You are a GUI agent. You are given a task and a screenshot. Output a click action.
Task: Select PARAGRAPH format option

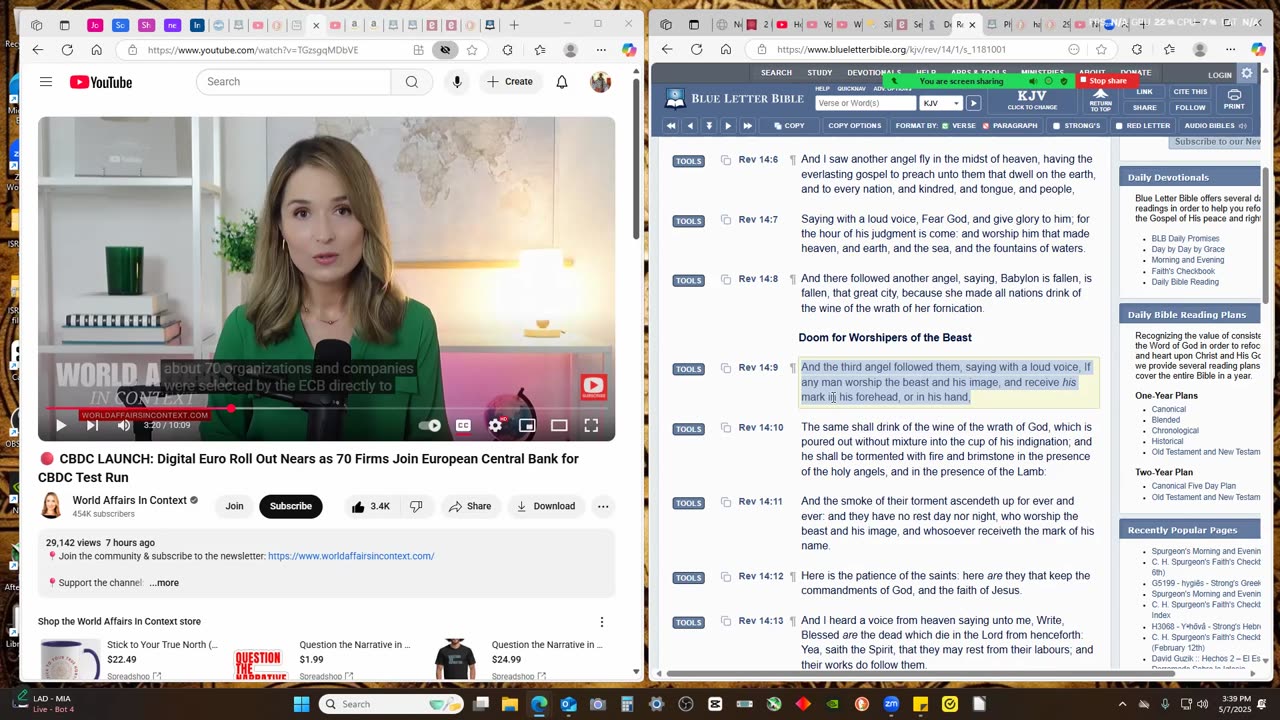[1010, 126]
